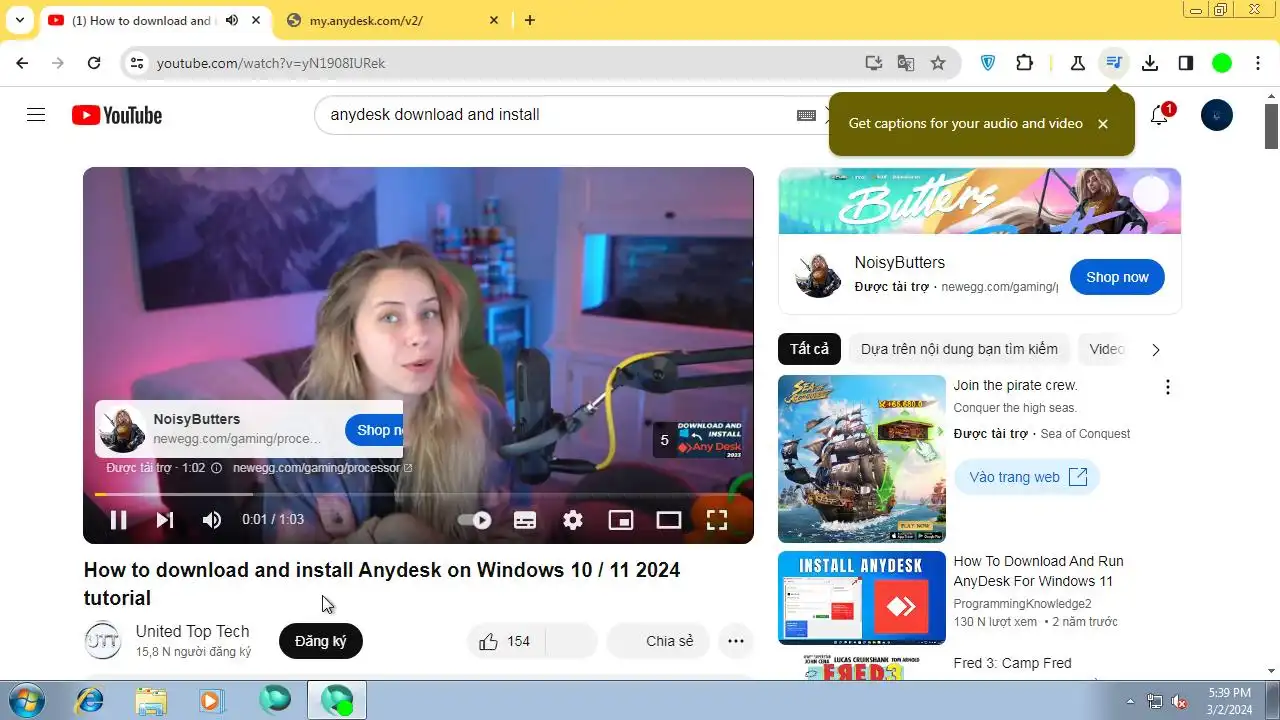The height and width of the screenshot is (720, 1280).
Task: Open the Bitwarden shield extension
Action: pyautogui.click(x=988, y=63)
